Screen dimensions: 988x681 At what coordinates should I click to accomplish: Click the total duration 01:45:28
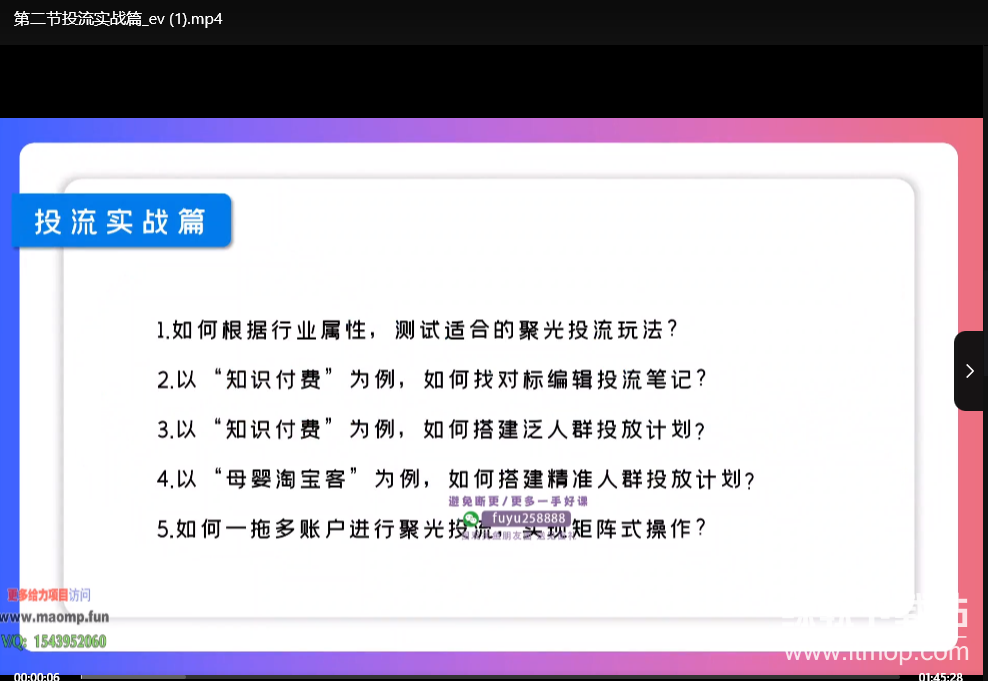pyautogui.click(x=940, y=677)
